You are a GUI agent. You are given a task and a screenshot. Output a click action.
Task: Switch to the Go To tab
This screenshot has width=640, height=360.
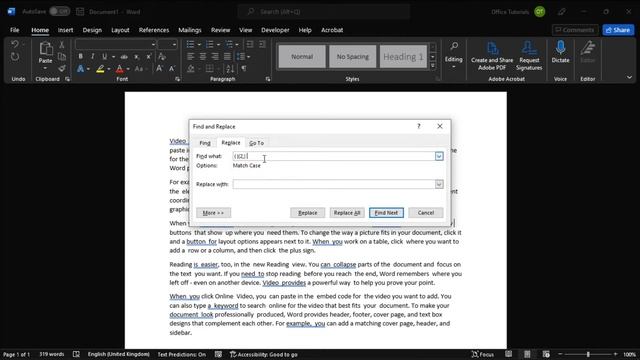point(256,143)
